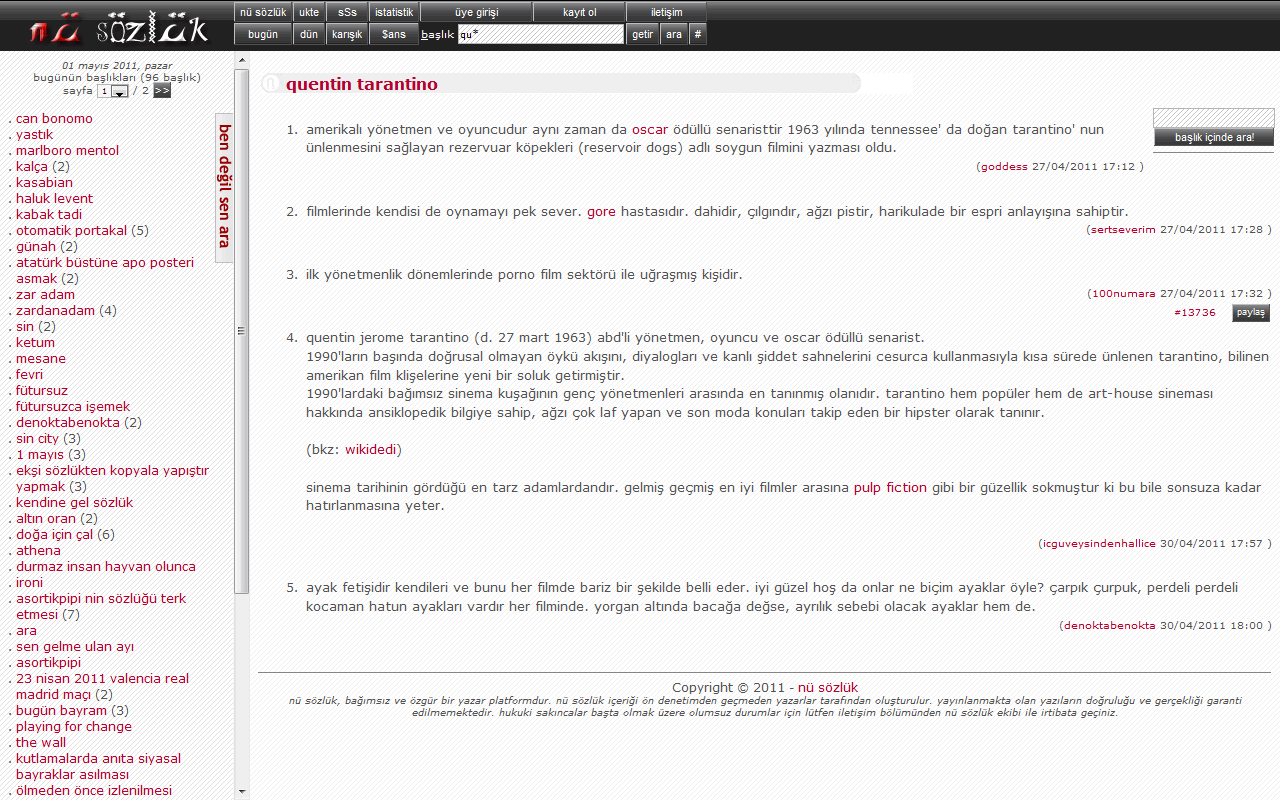
Task: Open the playing for change topic
Action: 74,727
